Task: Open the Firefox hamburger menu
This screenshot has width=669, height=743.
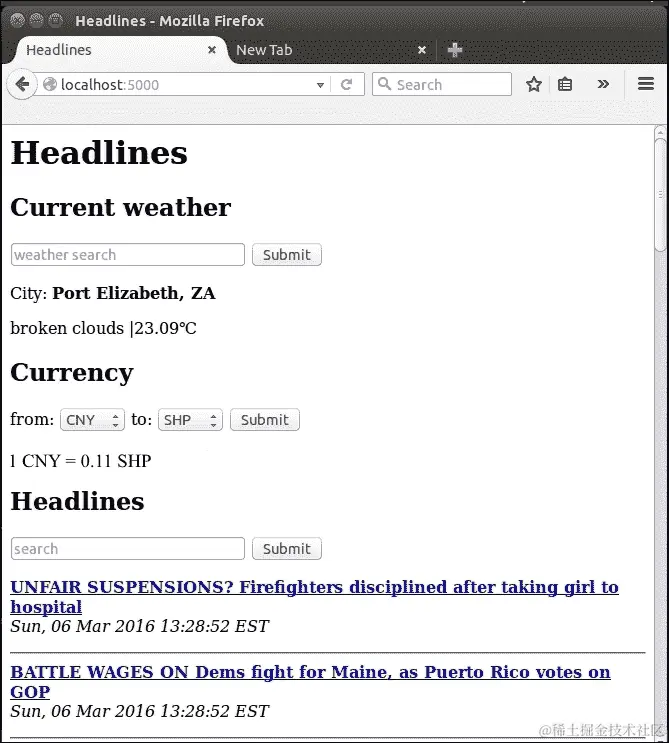Action: point(646,84)
